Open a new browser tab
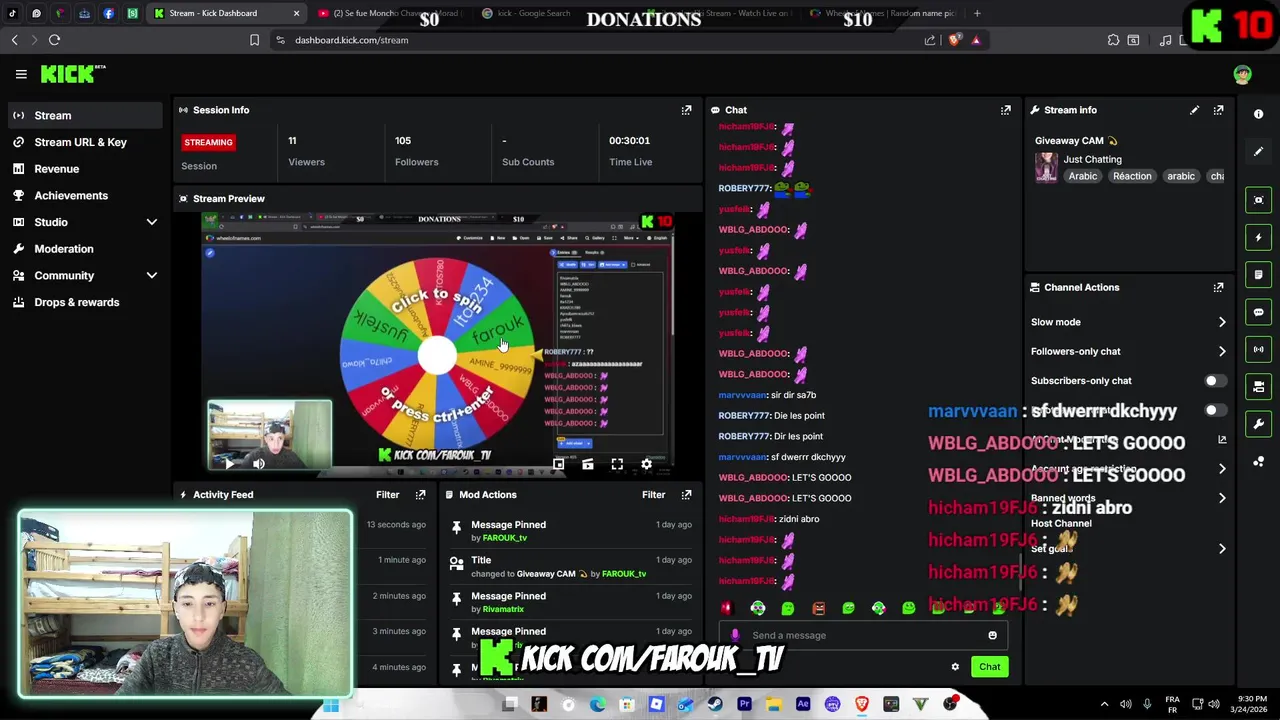Screen dimensions: 1280x720 point(977,13)
